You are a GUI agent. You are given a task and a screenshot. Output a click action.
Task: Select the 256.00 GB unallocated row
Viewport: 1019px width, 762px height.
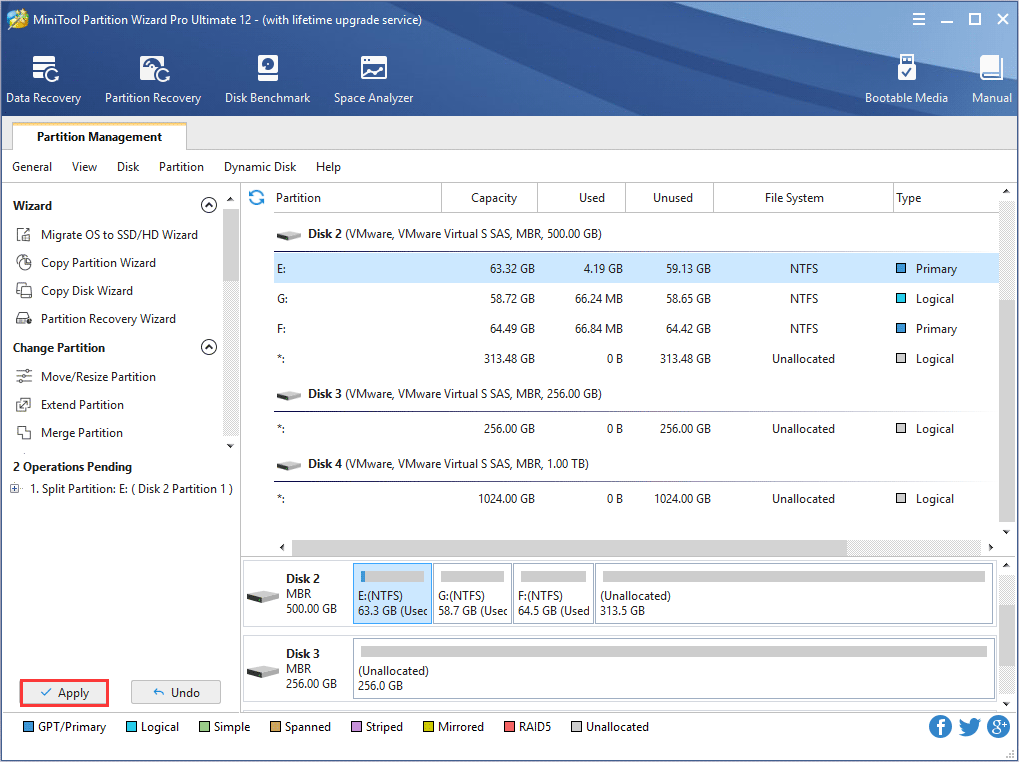[636, 429]
